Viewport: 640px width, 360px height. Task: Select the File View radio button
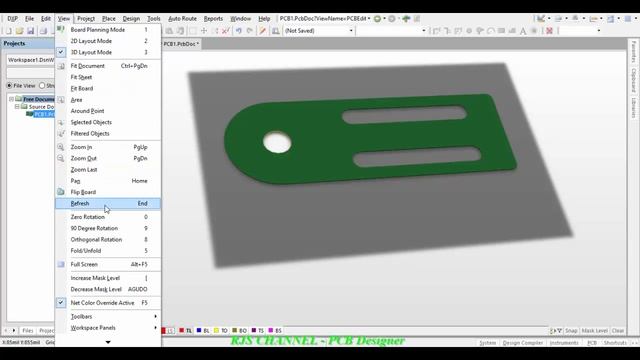pos(9,86)
